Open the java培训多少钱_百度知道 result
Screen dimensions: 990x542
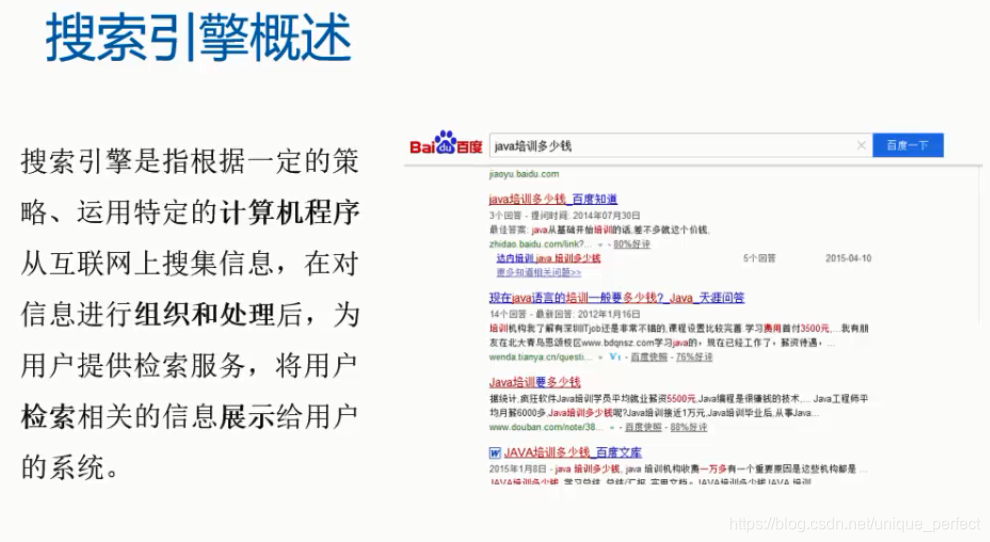pos(553,199)
